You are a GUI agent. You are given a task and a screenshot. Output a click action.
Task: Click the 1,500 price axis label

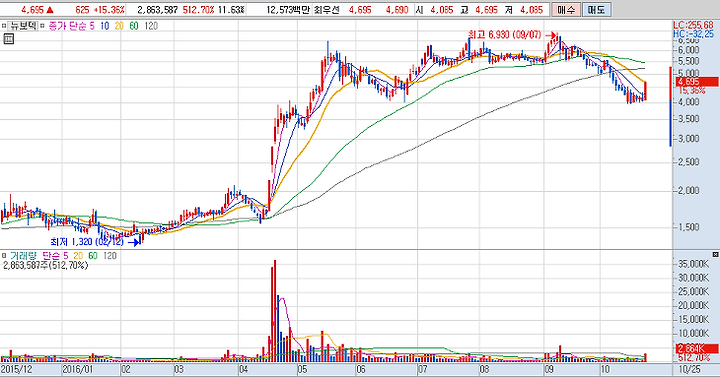(x=688, y=226)
